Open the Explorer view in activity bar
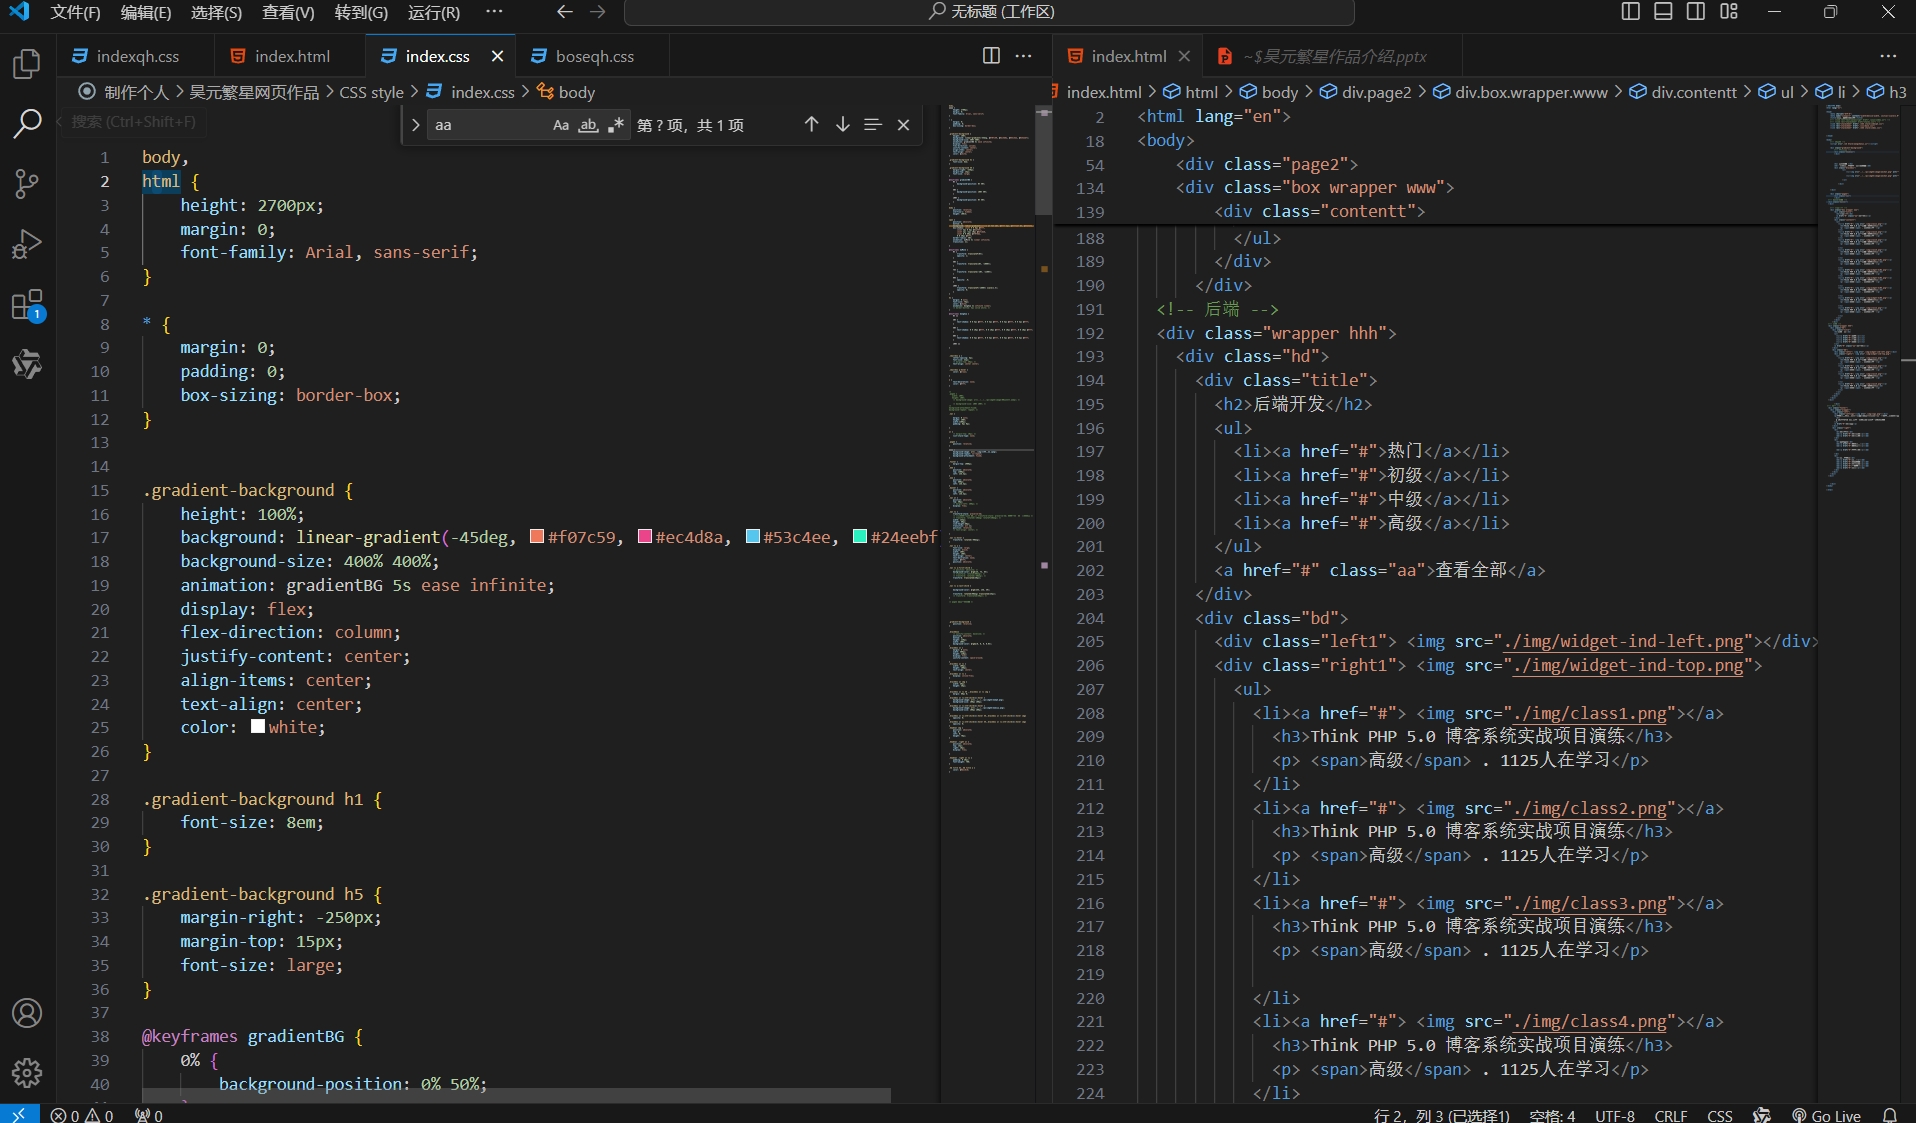 27,64
